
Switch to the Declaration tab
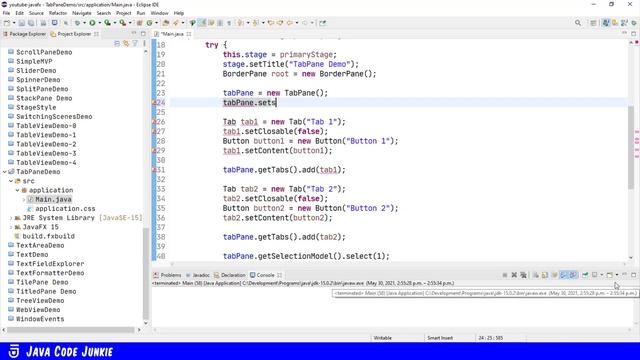[x=230, y=275]
